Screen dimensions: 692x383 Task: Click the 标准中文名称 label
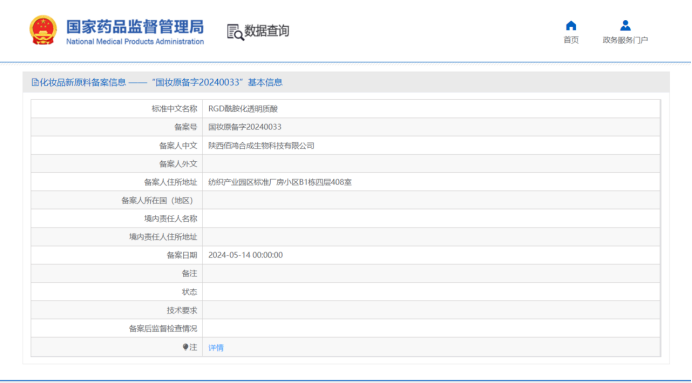[174, 109]
